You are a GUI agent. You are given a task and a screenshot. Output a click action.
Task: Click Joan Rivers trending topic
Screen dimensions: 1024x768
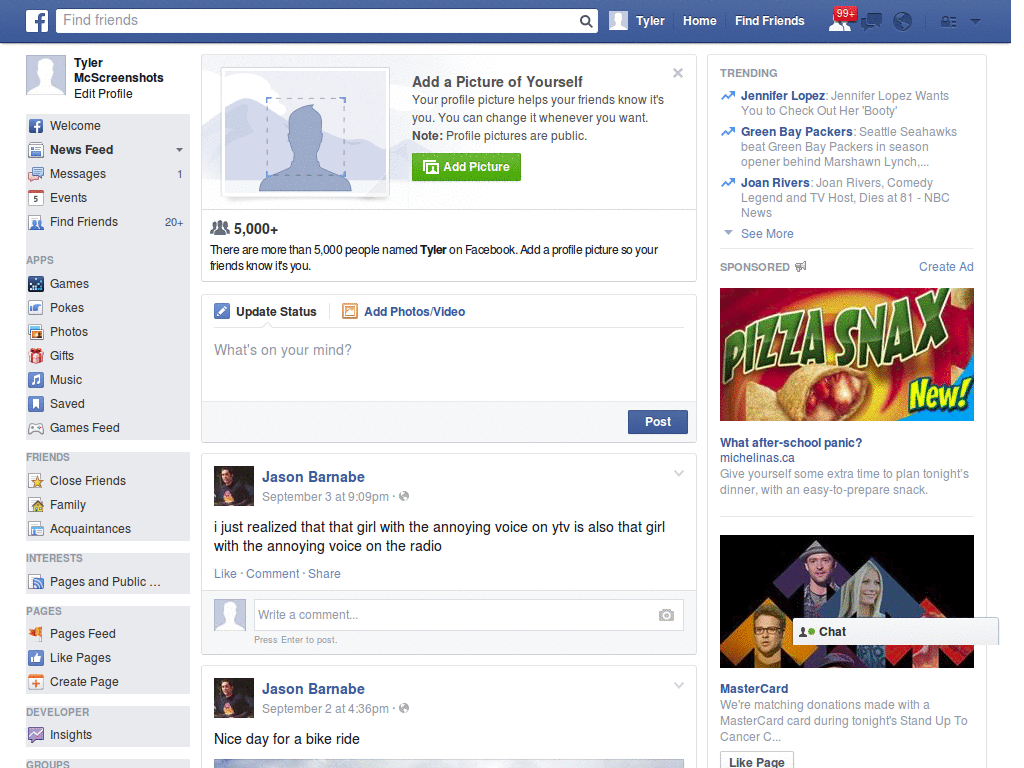[x=775, y=183]
